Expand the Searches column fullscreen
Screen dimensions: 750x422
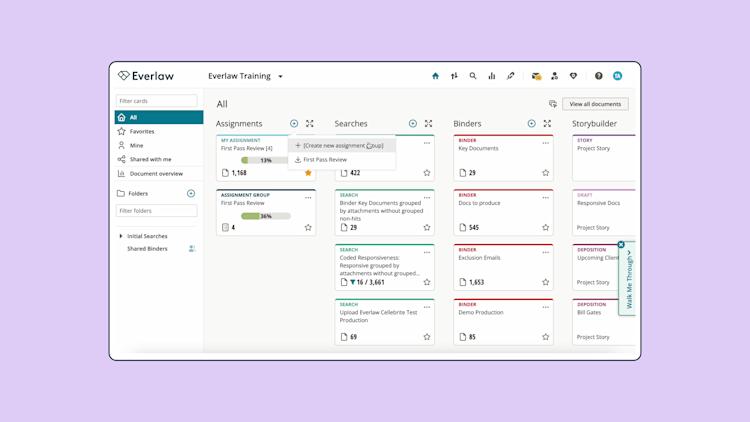428,123
